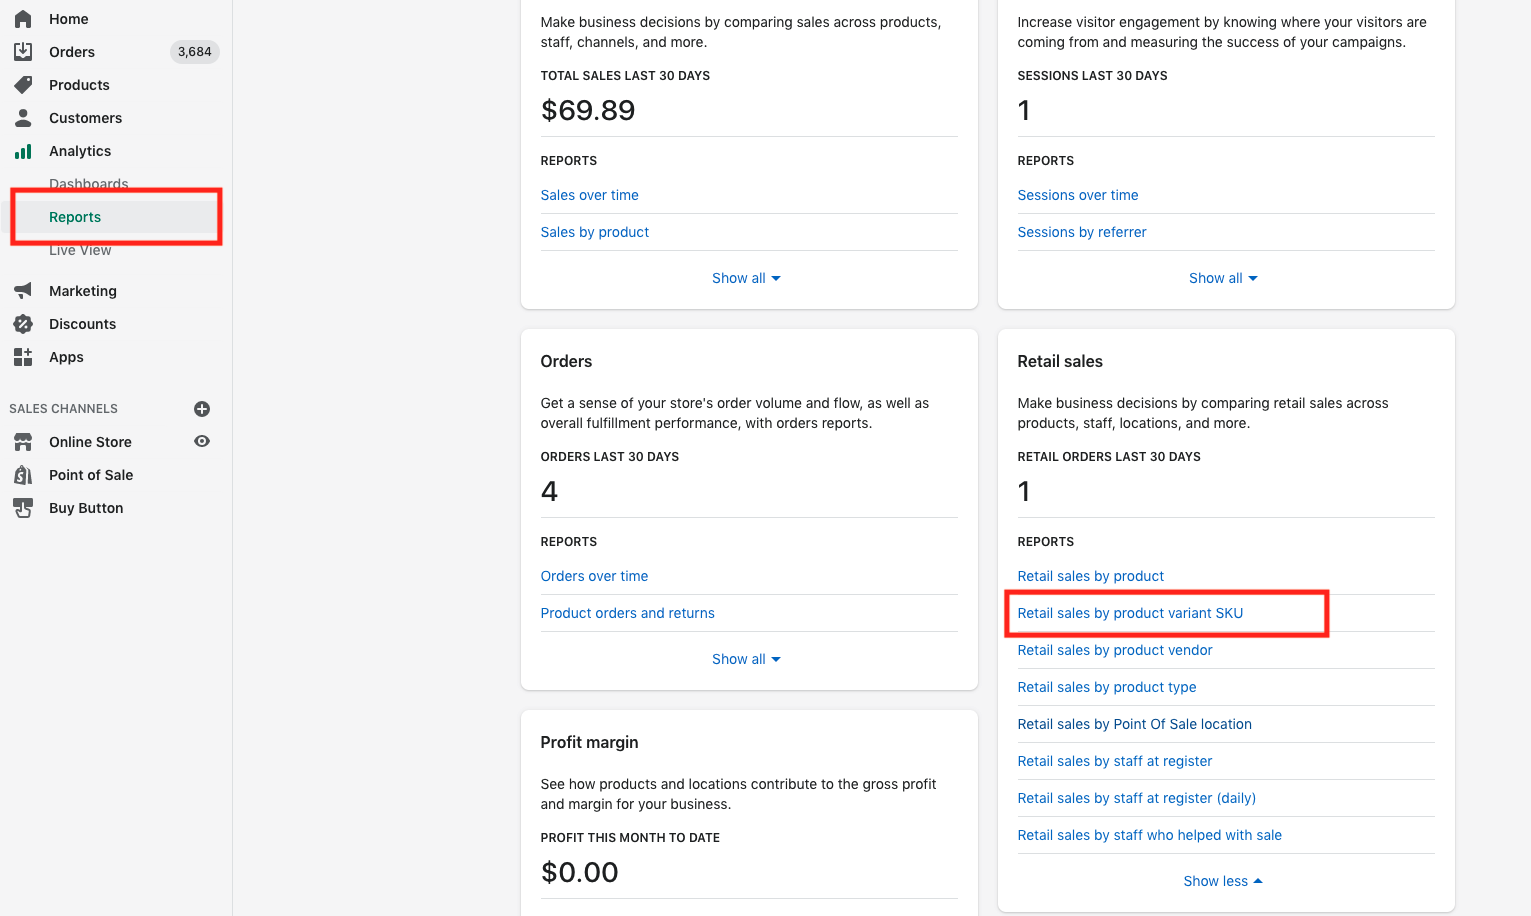Open Live View in the sidebar
Viewport: 1531px width, 916px height.
pos(80,250)
